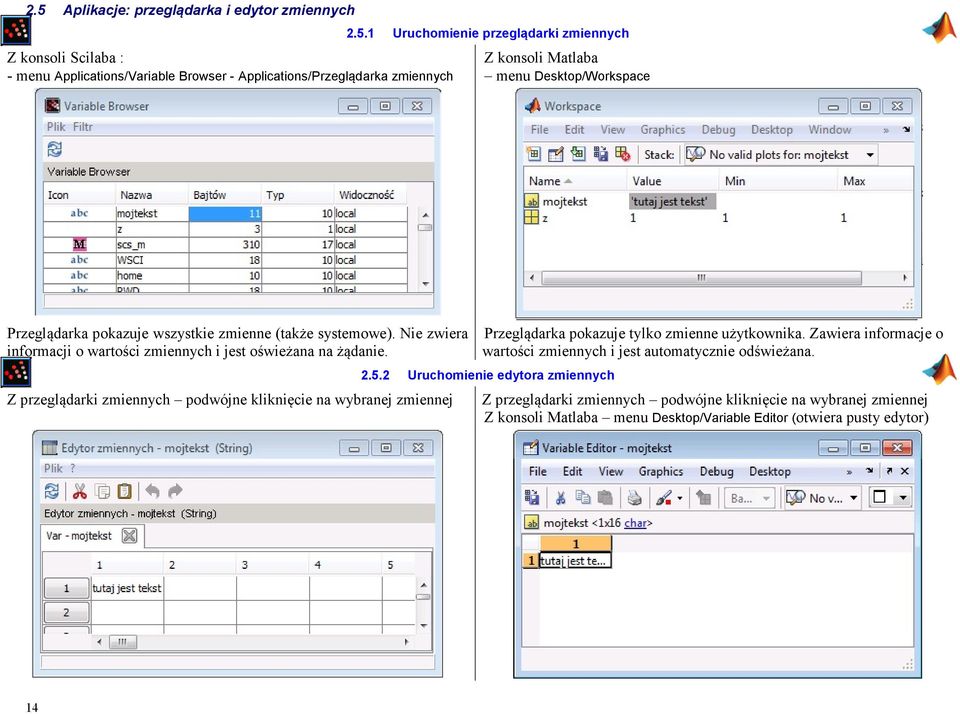Expand Variable Editor menu overflow chevron

849,472
